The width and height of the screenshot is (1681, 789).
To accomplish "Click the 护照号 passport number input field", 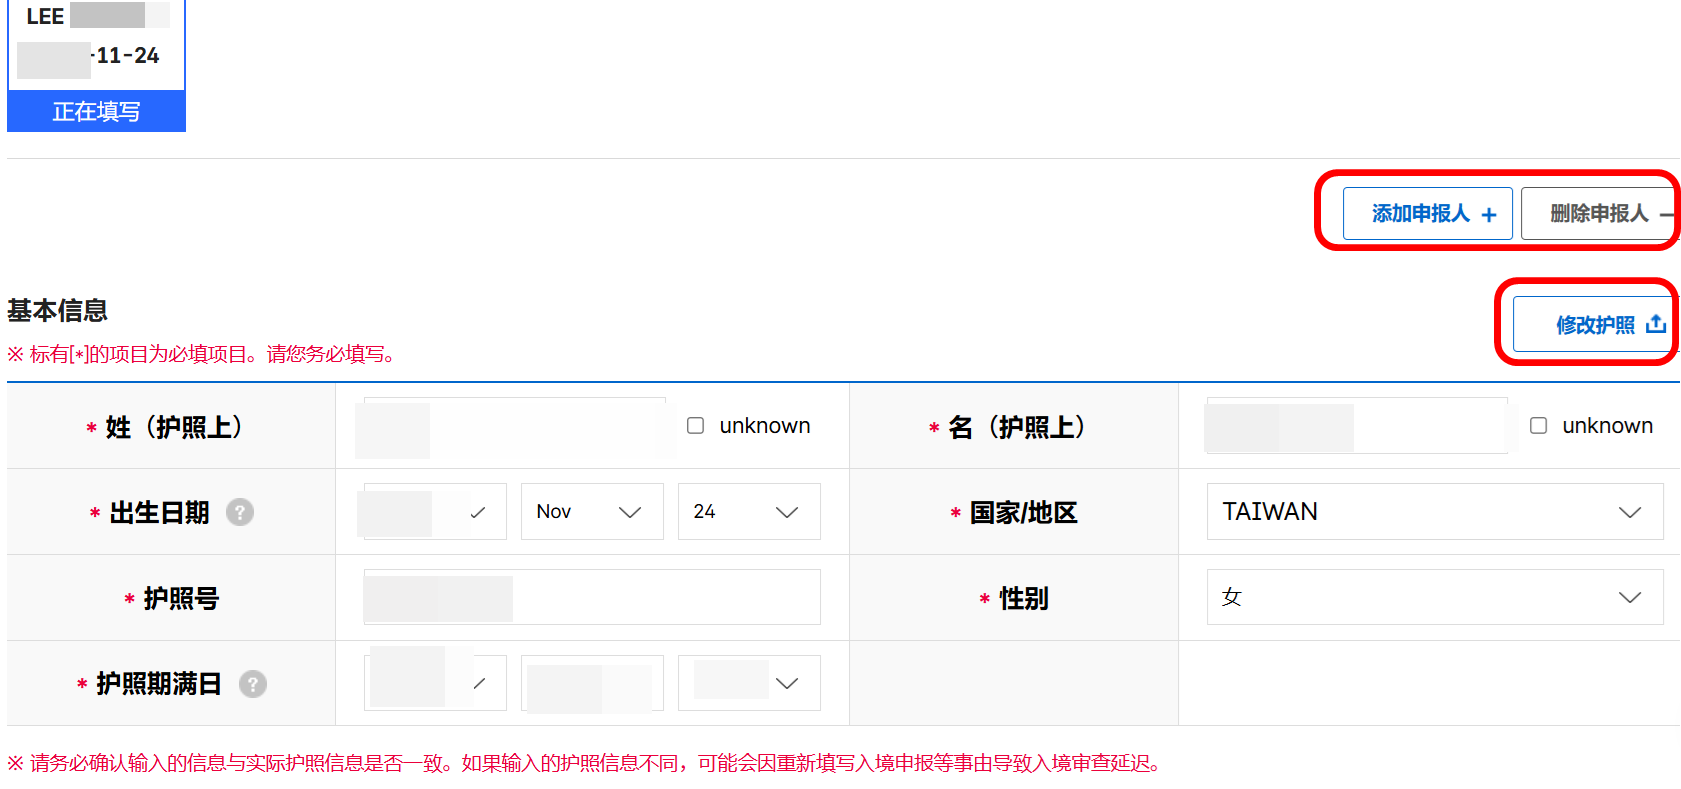I will [x=592, y=598].
